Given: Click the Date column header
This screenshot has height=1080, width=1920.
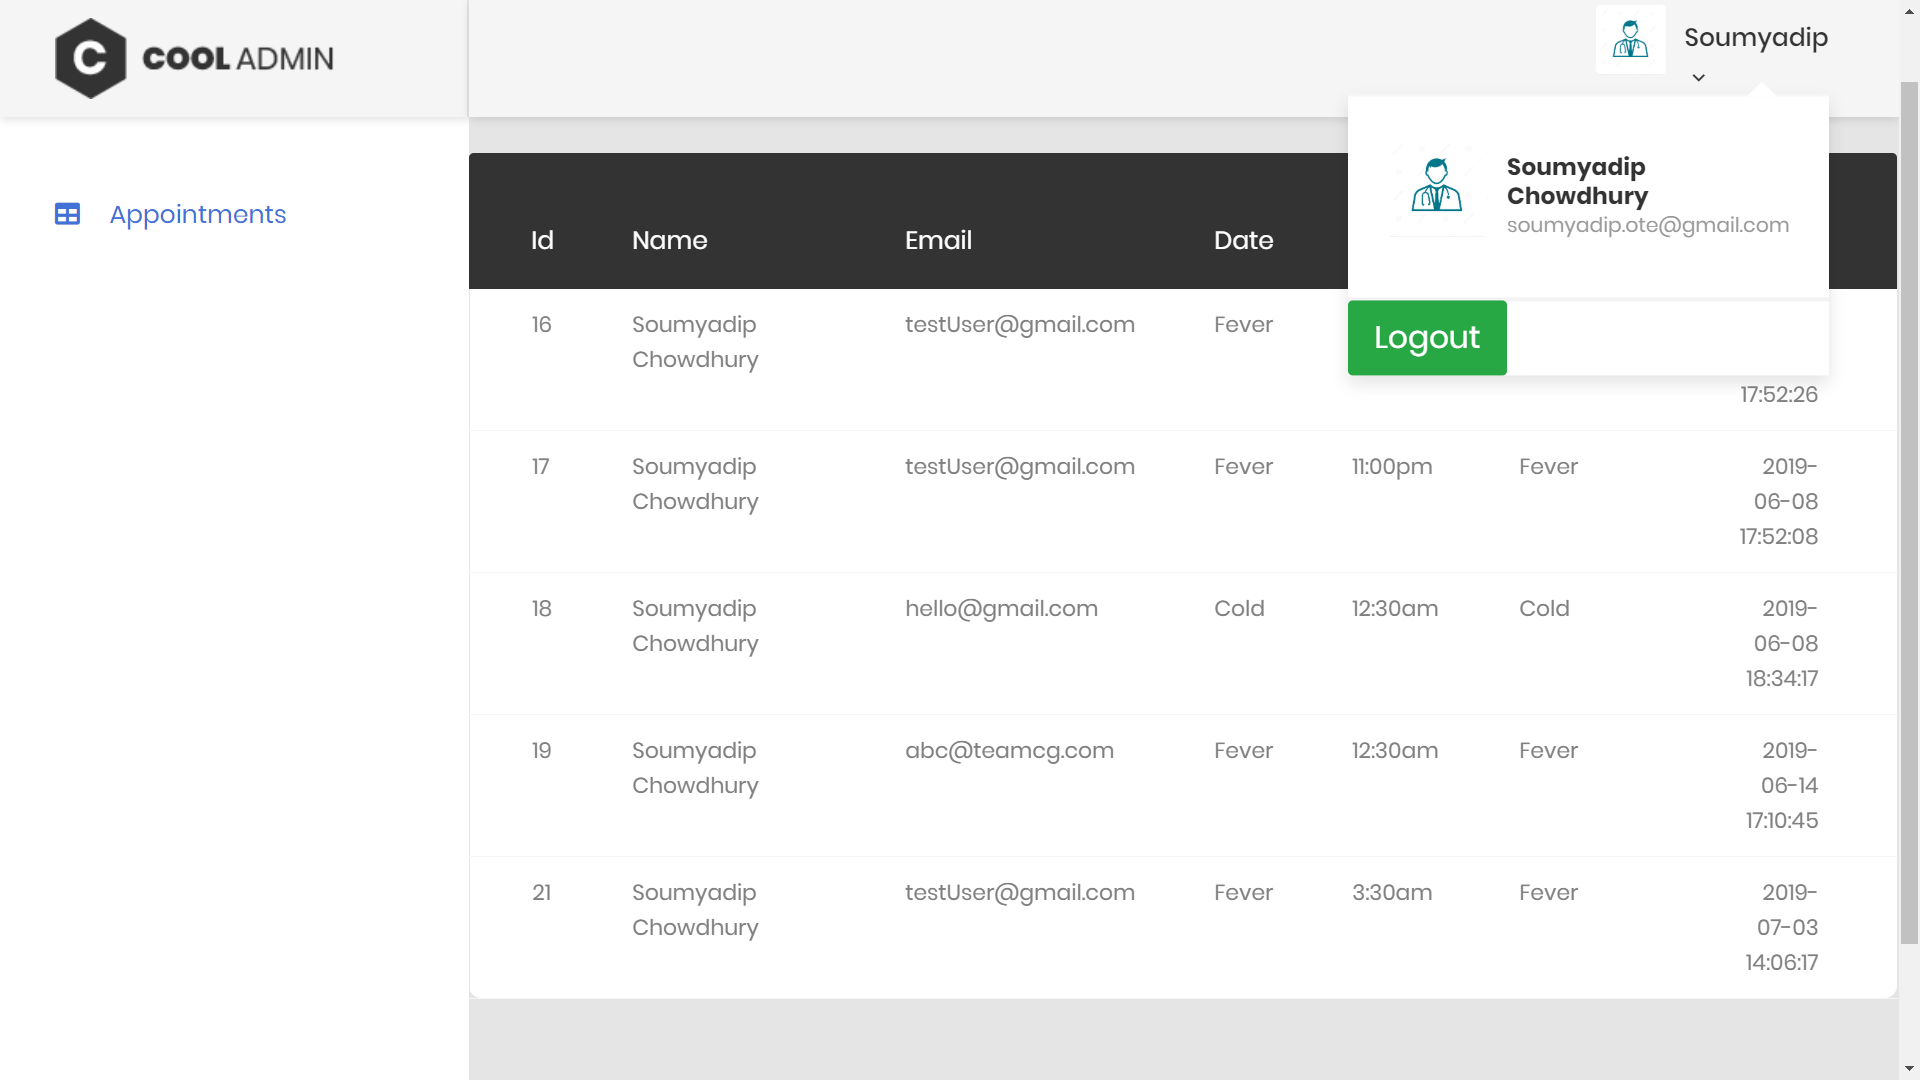Looking at the screenshot, I should 1243,240.
